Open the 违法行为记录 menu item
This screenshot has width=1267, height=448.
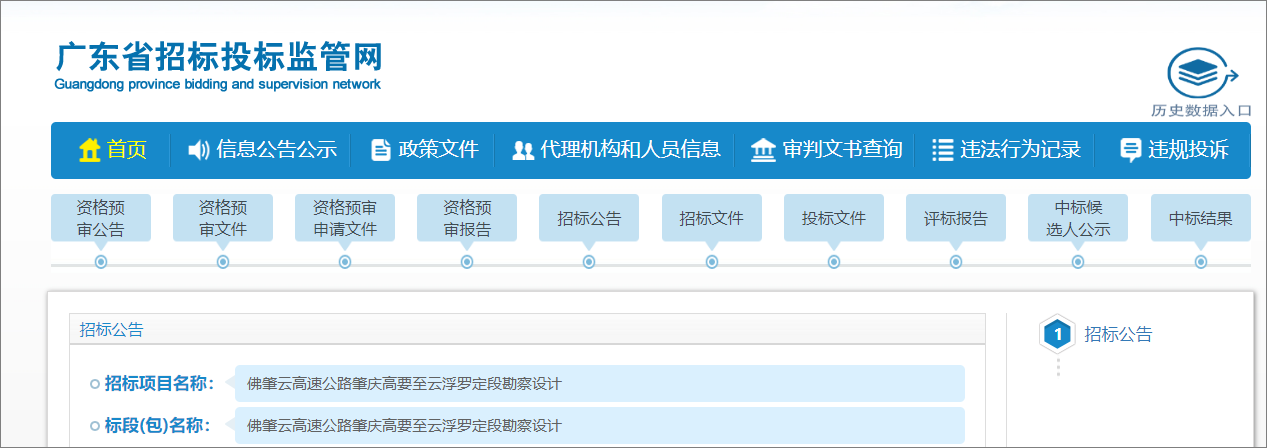(x=1020, y=150)
